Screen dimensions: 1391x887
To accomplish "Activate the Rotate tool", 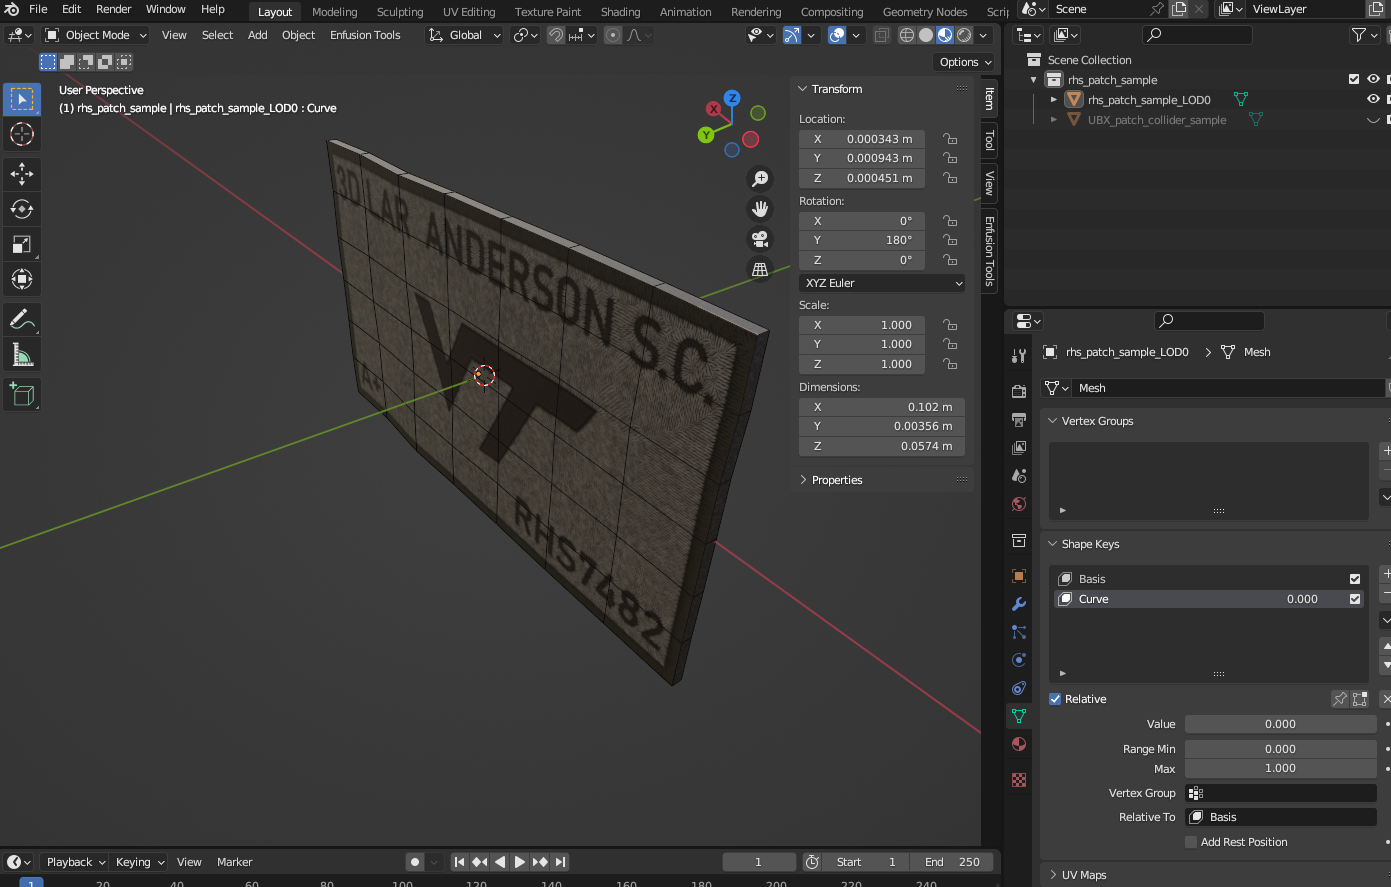I will tap(22, 209).
